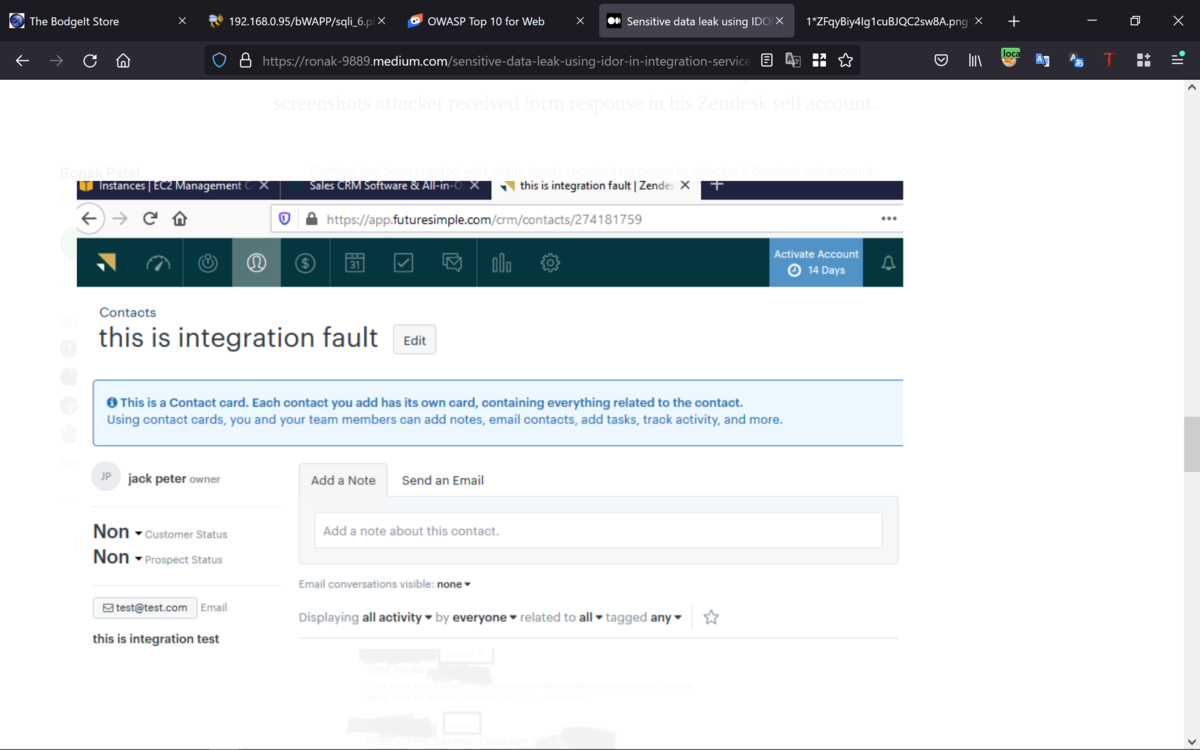Viewport: 1200px width, 750px height.
Task: Open the tagged any filter dropdown
Action: pos(666,617)
